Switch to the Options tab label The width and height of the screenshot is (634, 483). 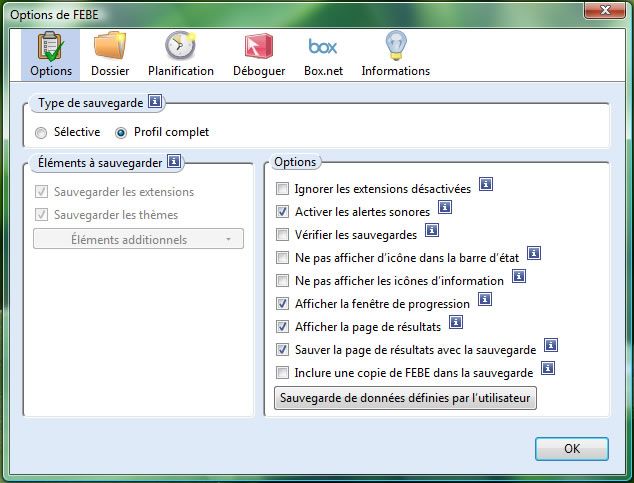point(51,71)
